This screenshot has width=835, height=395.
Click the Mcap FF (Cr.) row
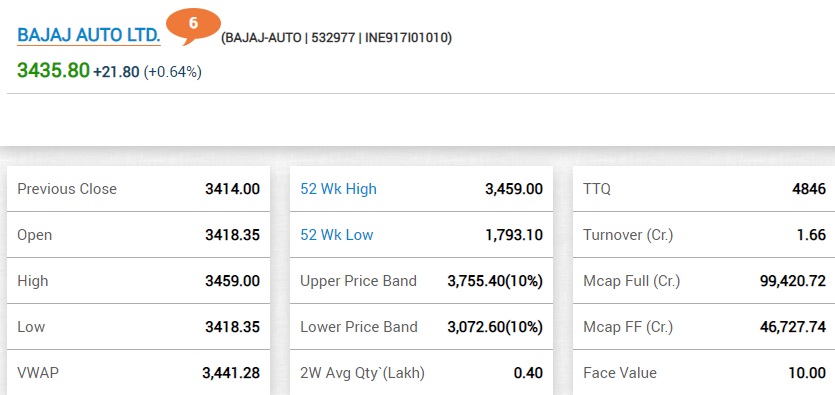[x=704, y=327]
